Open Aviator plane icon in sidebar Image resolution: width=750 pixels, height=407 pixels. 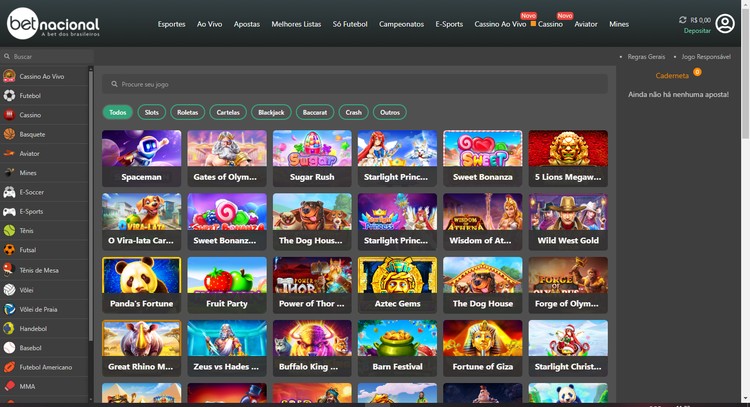pyautogui.click(x=9, y=154)
